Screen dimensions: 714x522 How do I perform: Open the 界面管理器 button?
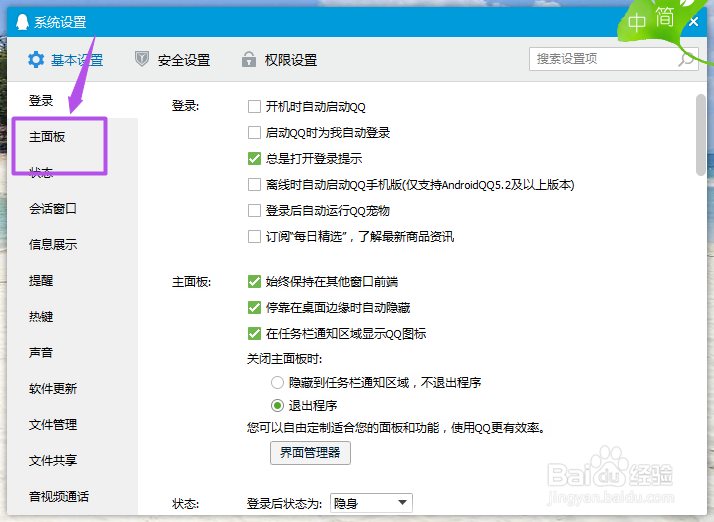click(310, 453)
